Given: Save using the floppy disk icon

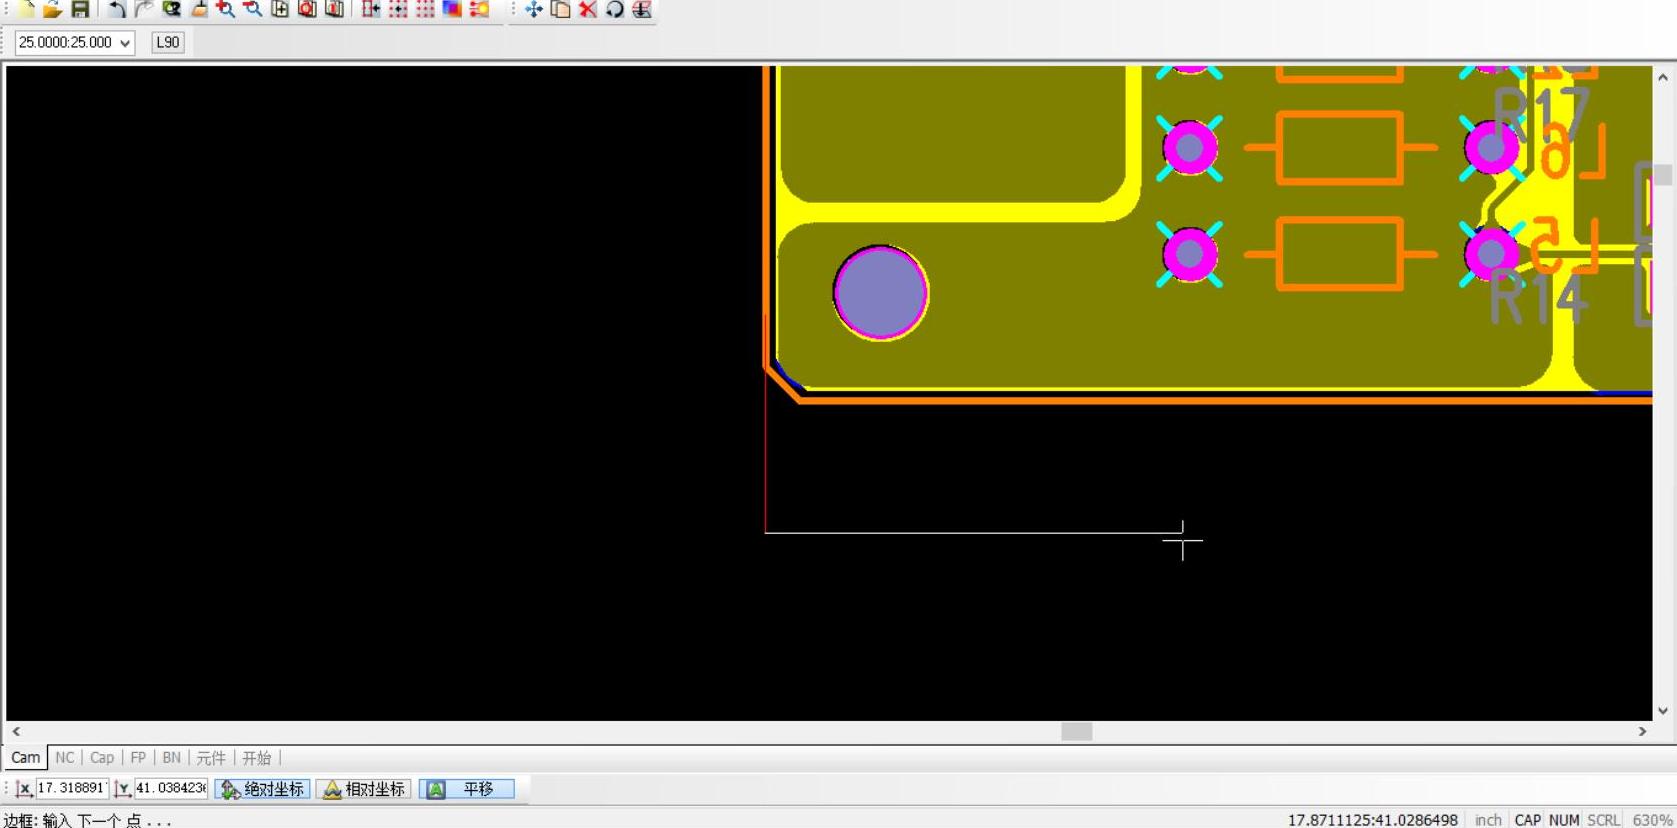Looking at the screenshot, I should tap(80, 9).
